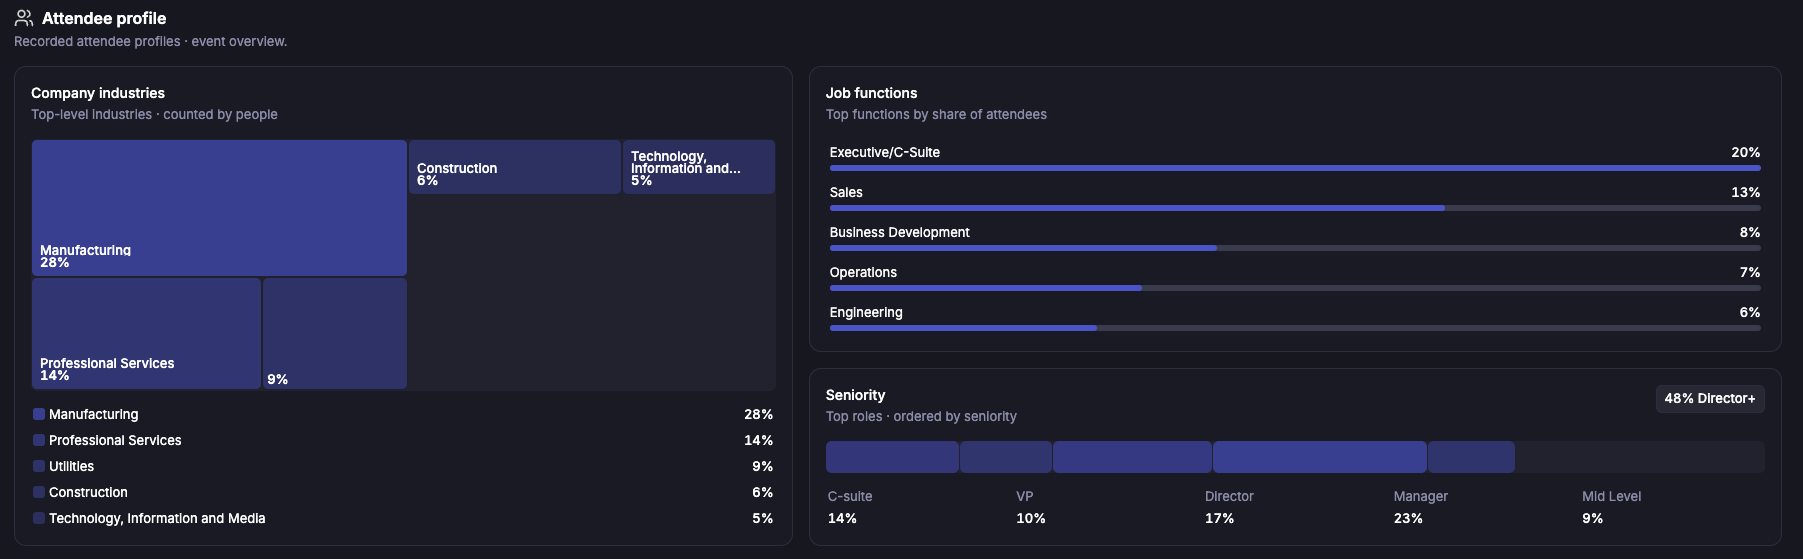The image size is (1803, 559).
Task: Click the C-suite segment of seniority bar
Action: coord(892,457)
